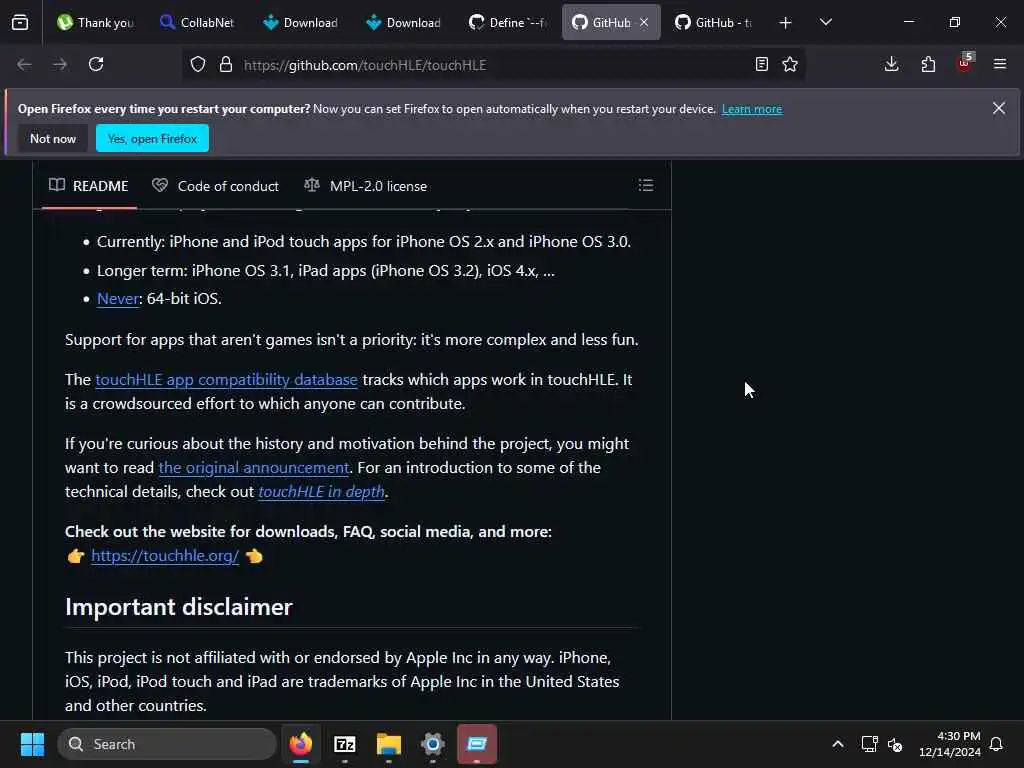The height and width of the screenshot is (768, 1024).
Task: Click the taskbar Search box
Action: (167, 744)
